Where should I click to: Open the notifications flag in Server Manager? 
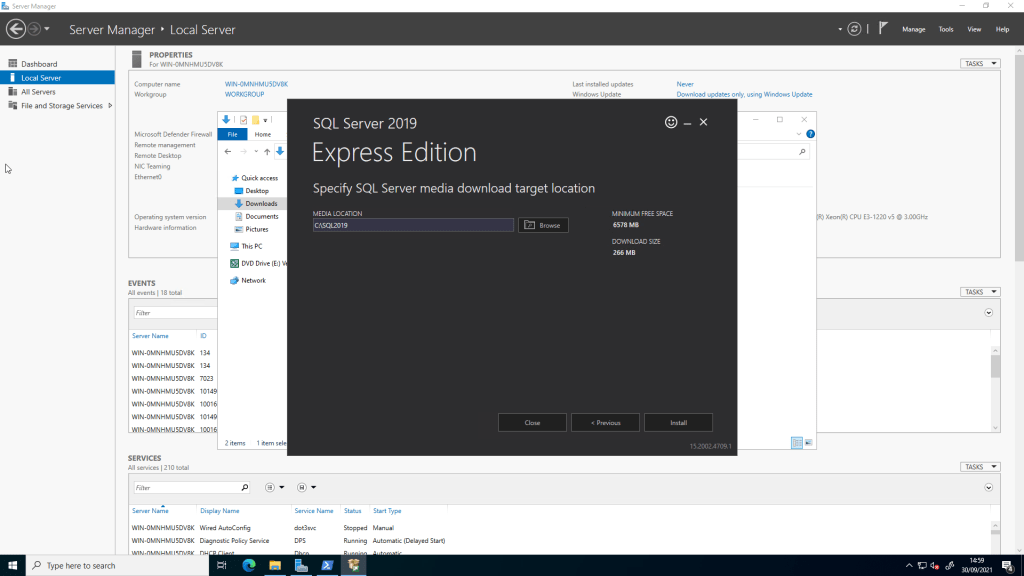[883, 29]
